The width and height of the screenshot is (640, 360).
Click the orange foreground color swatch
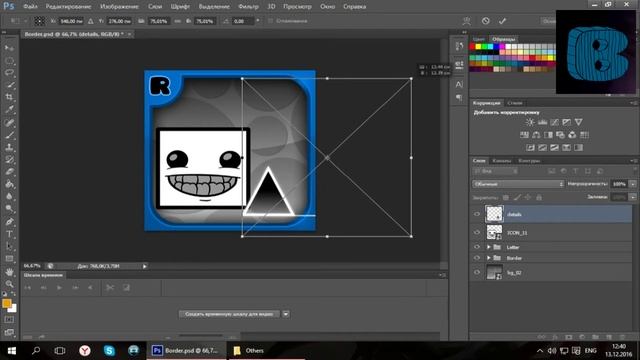tap(7, 303)
